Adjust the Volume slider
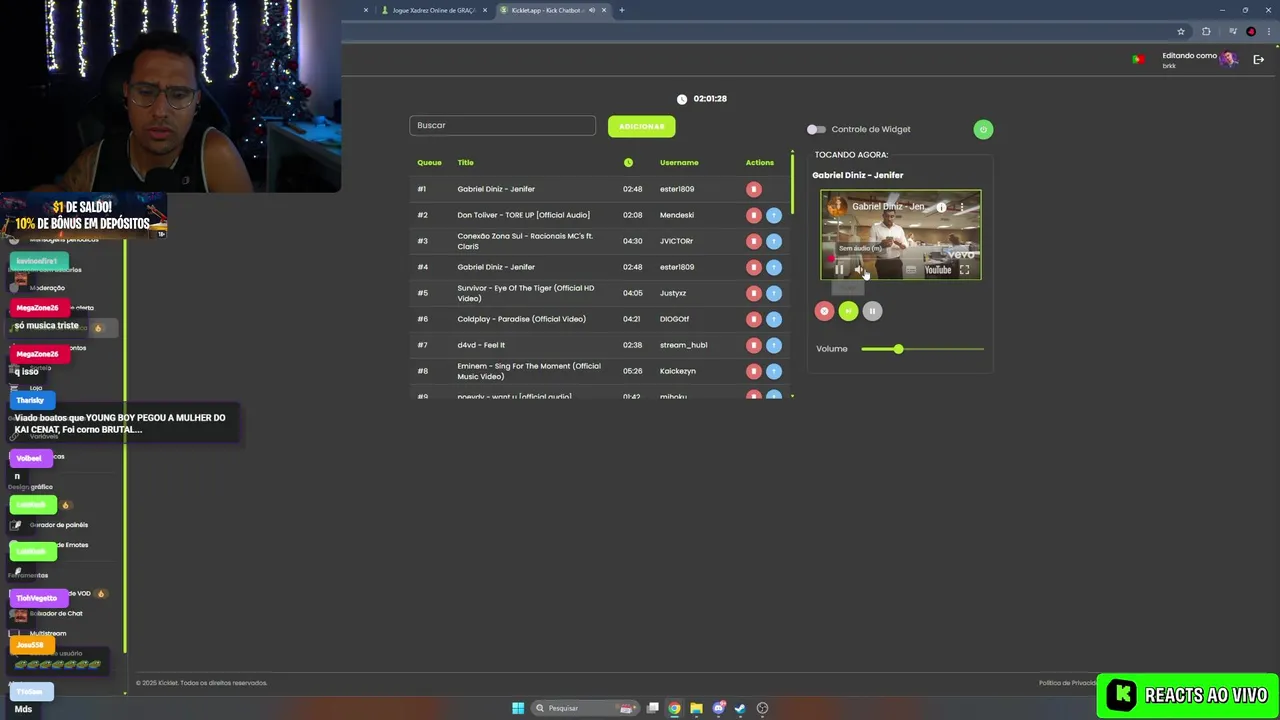1280x720 pixels. pos(922,349)
